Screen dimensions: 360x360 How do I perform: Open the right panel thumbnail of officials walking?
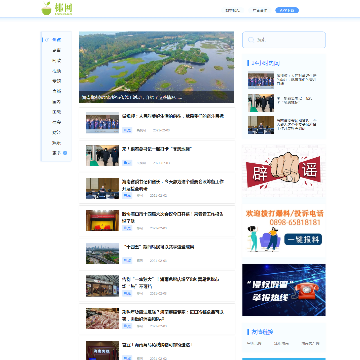click(x=261, y=103)
